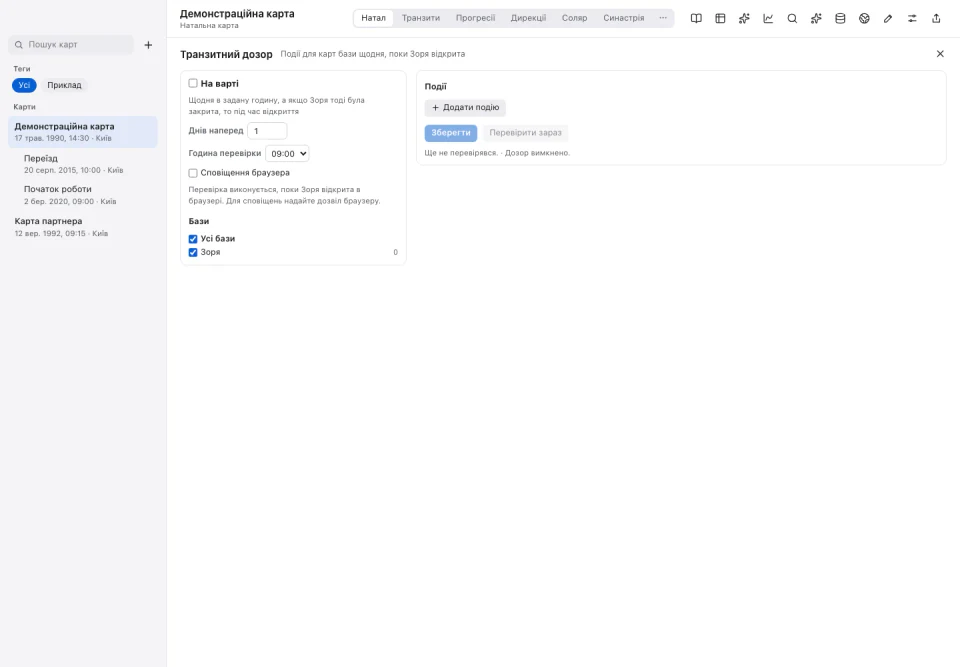Viewport: 960px width, 667px height.
Task: Open the sliders settings icon
Action: [912, 18]
